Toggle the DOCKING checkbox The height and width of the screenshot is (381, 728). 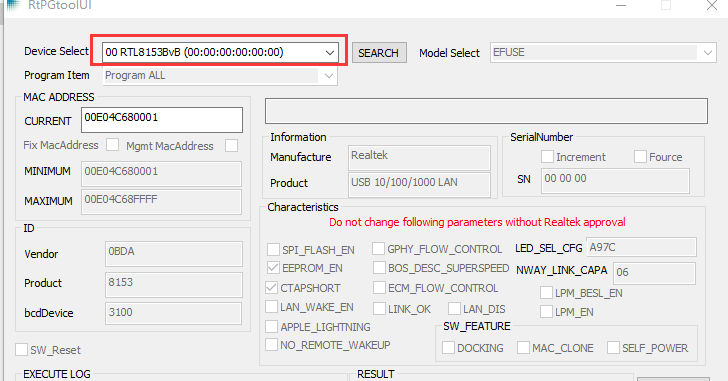click(448, 348)
